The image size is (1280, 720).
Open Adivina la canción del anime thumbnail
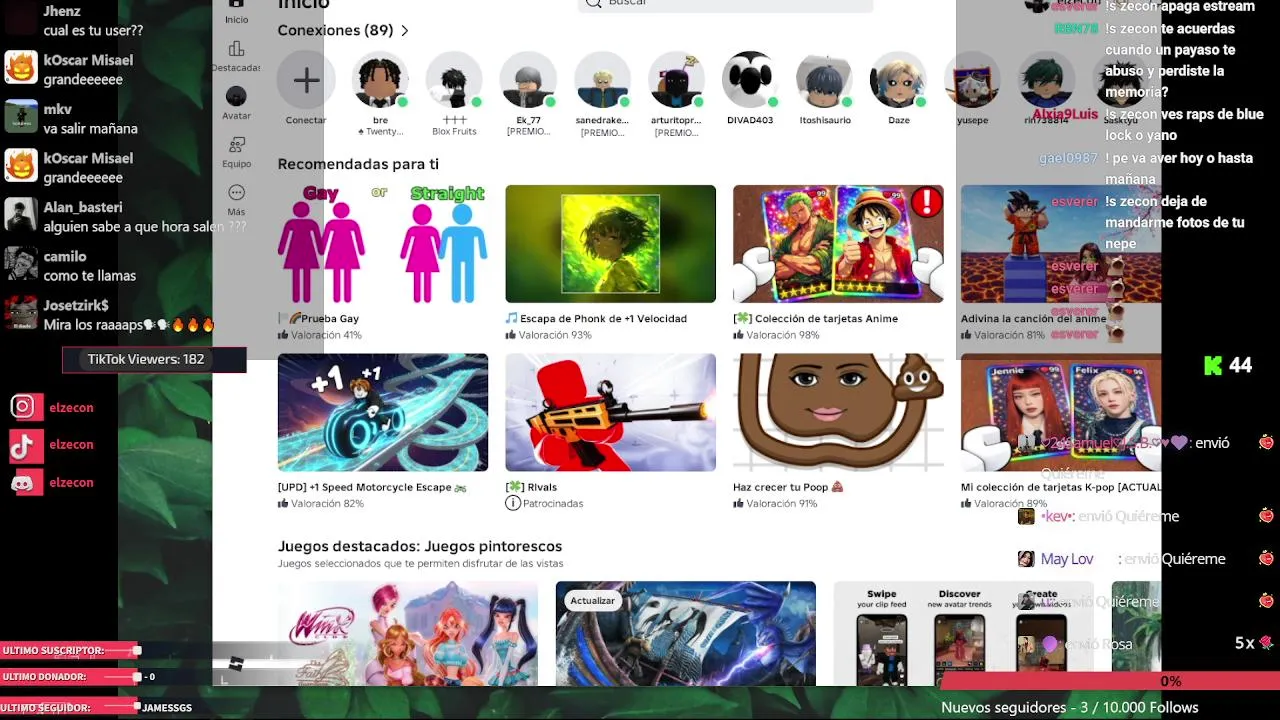pos(1060,243)
